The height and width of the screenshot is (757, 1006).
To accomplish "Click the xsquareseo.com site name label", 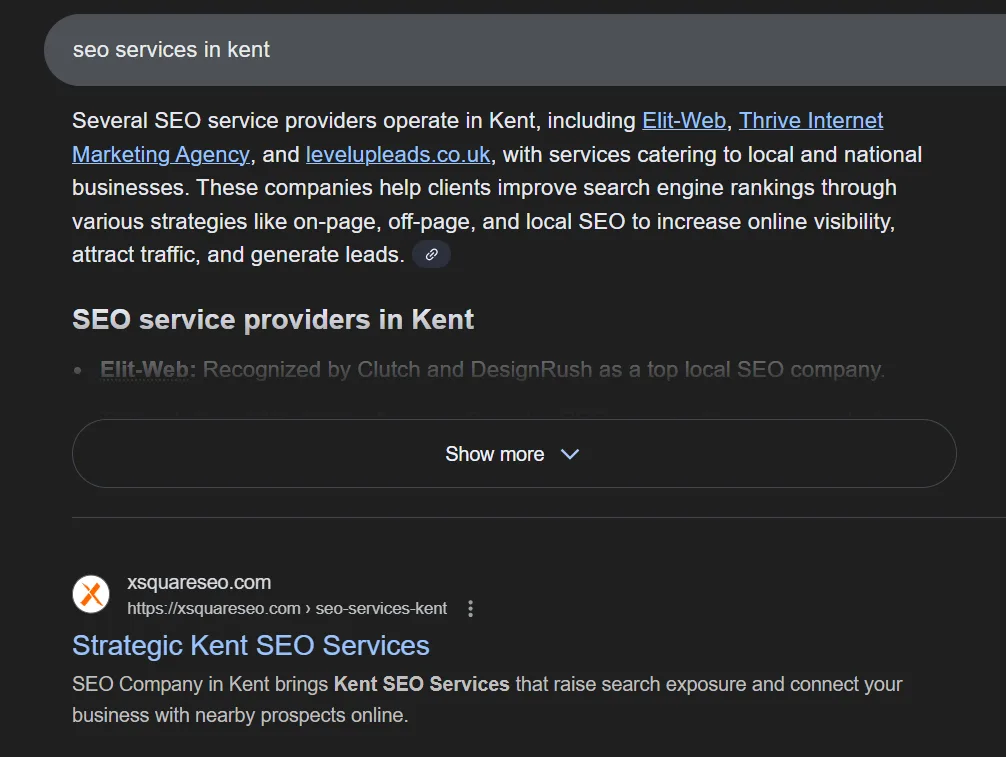I will pos(199,582).
